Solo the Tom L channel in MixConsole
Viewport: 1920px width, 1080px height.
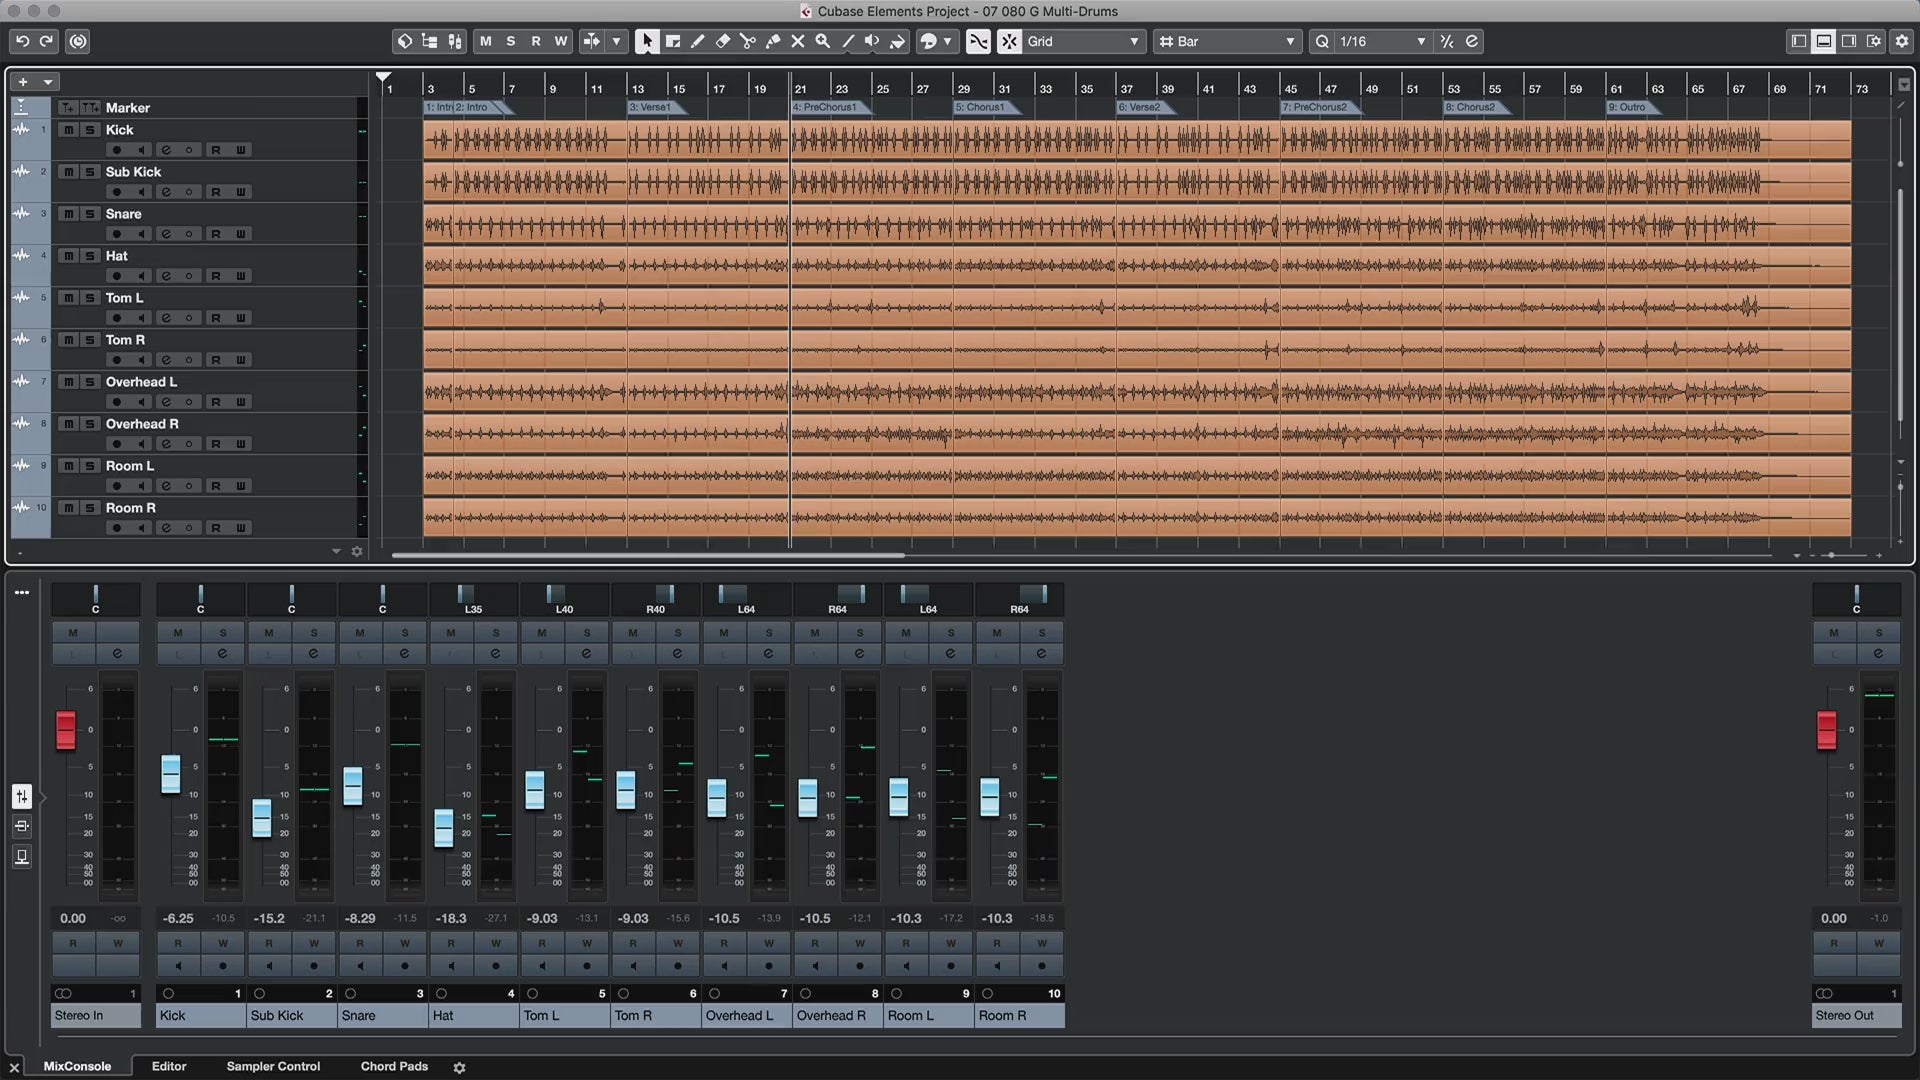(587, 633)
